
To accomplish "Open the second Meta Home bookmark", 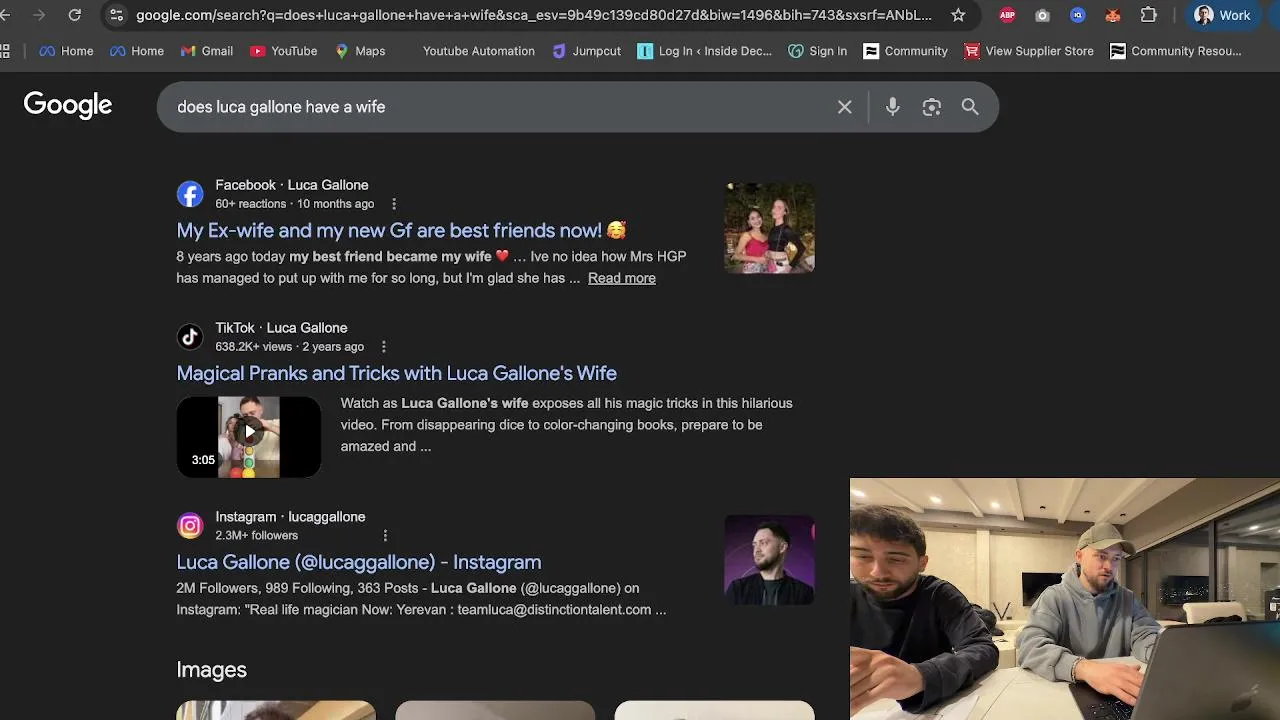I will pyautogui.click(x=136, y=51).
